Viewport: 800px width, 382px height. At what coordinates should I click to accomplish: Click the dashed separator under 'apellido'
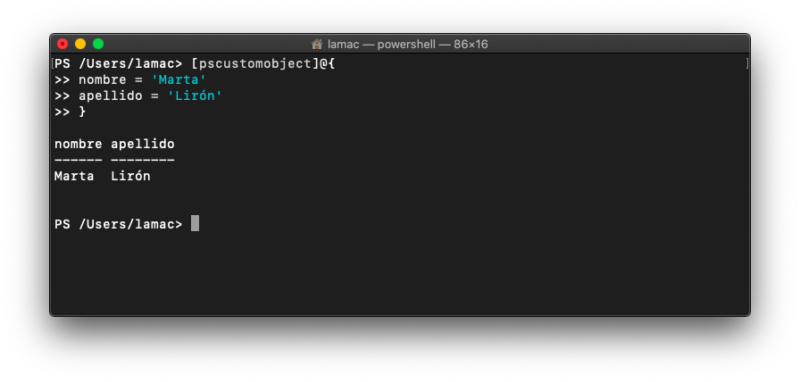(143, 160)
